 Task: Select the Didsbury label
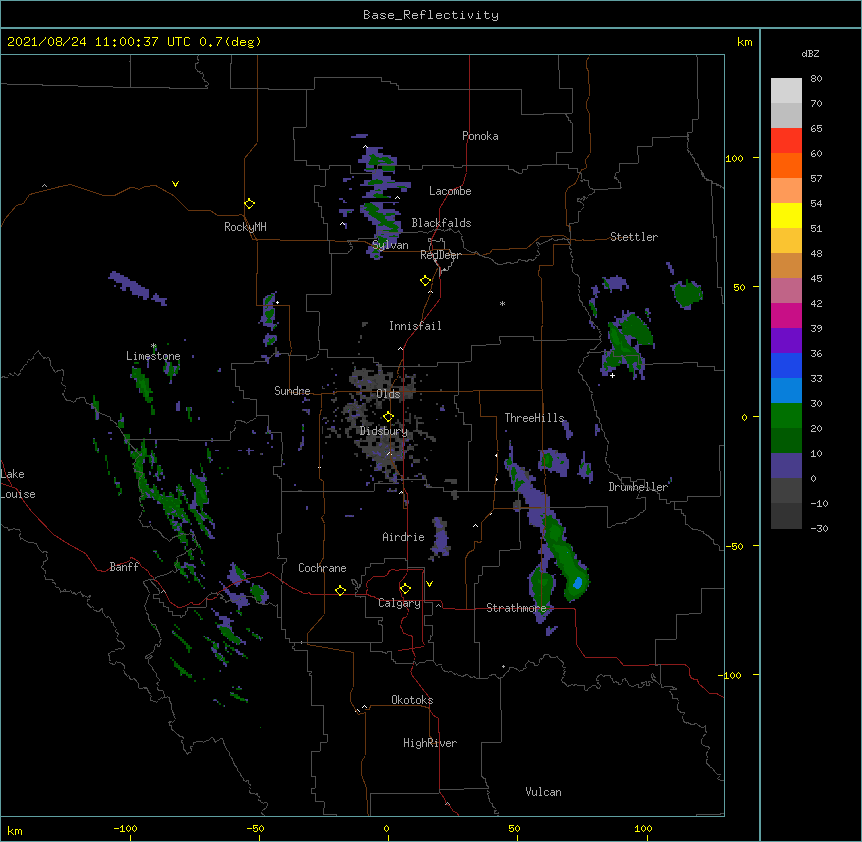(x=384, y=431)
